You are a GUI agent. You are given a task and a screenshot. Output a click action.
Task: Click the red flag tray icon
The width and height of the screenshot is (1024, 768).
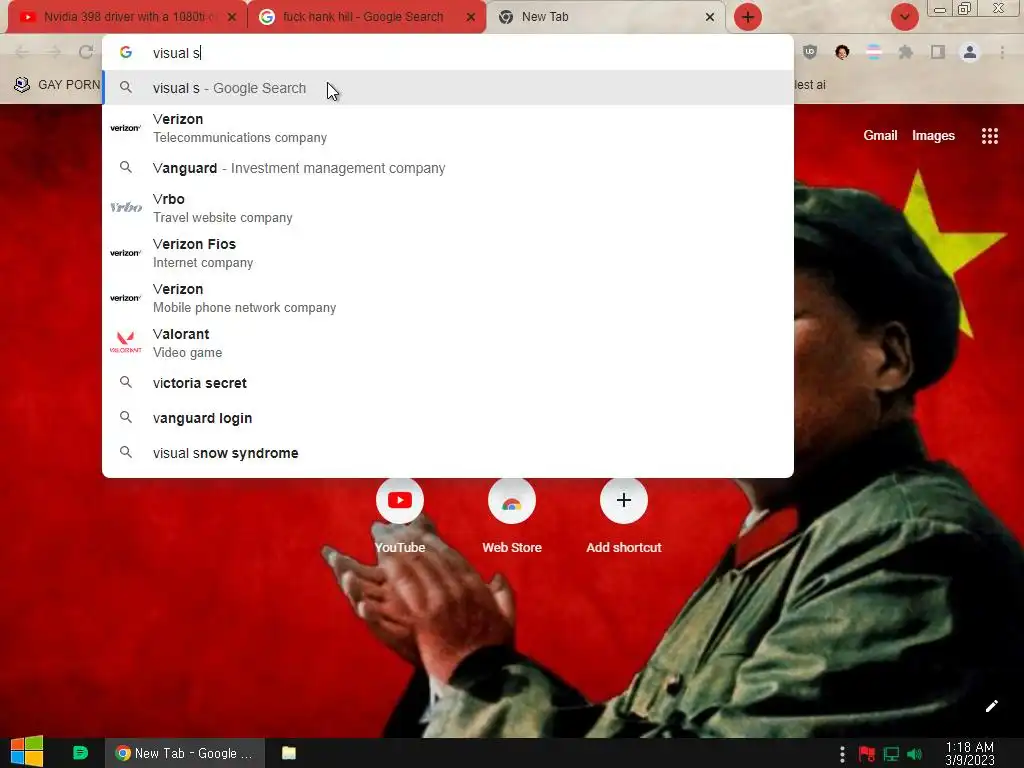(867, 754)
